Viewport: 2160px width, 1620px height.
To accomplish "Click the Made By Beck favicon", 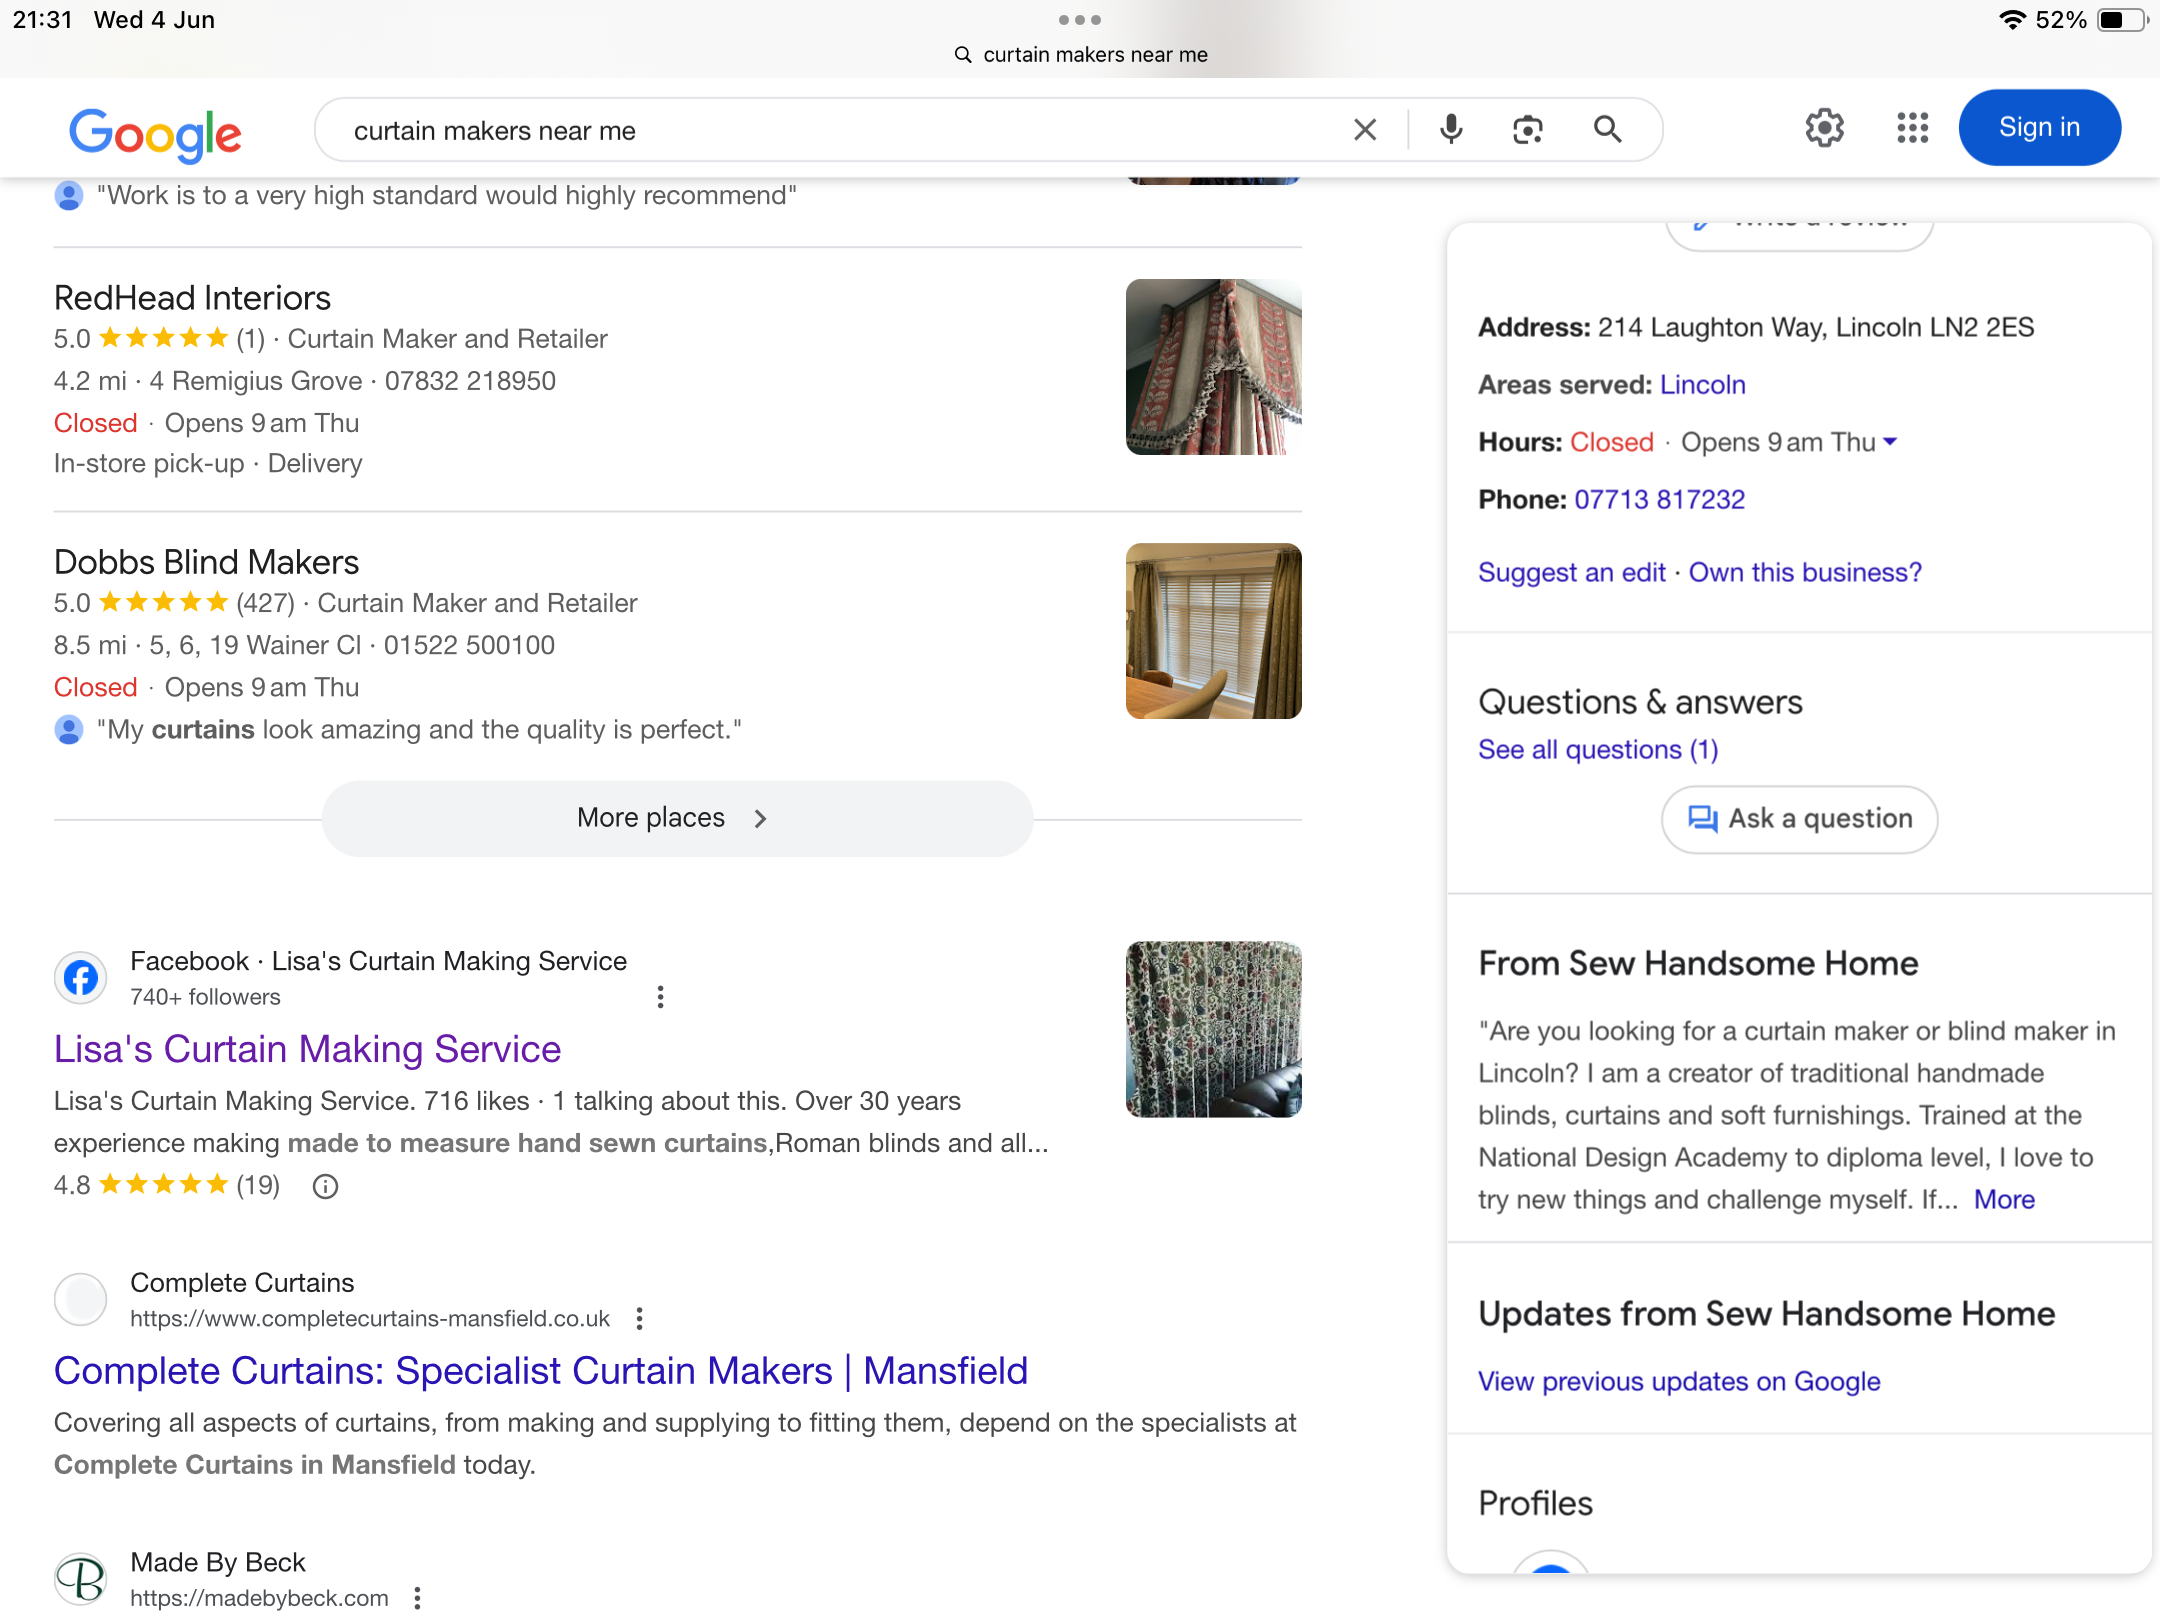I will [x=81, y=1580].
